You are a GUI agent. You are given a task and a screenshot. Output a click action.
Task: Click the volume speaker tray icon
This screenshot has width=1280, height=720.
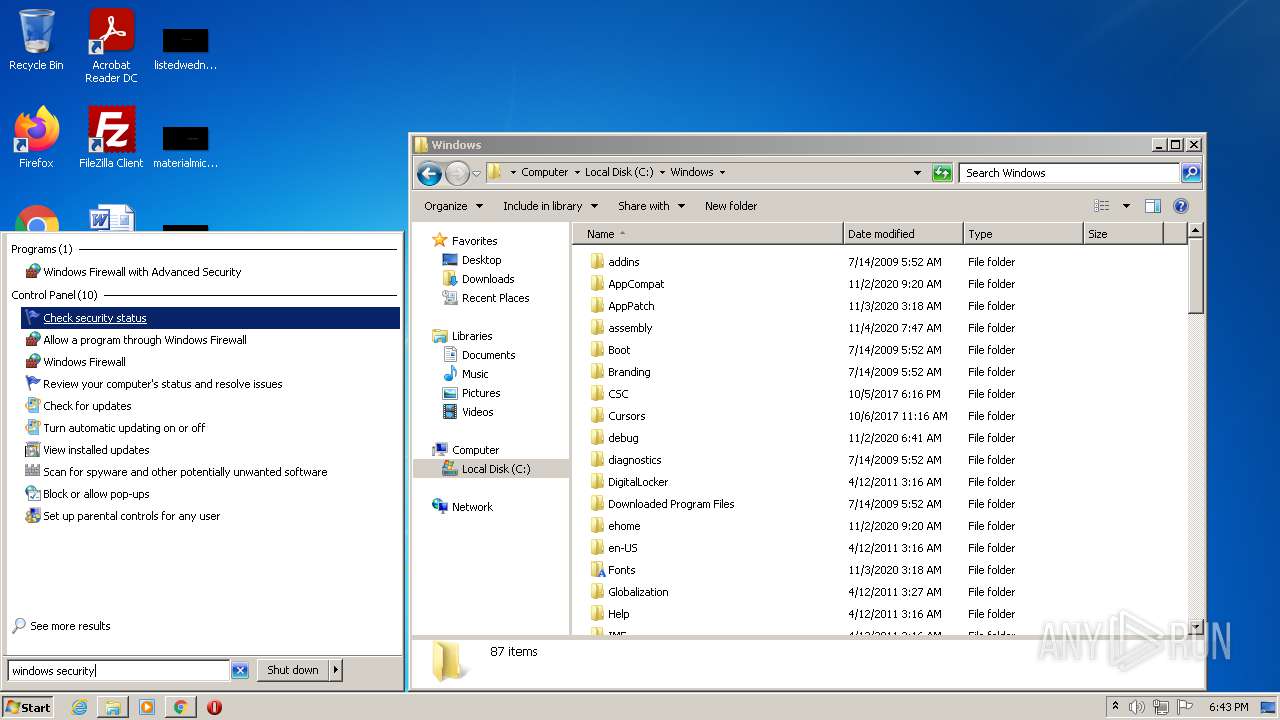(1137, 707)
